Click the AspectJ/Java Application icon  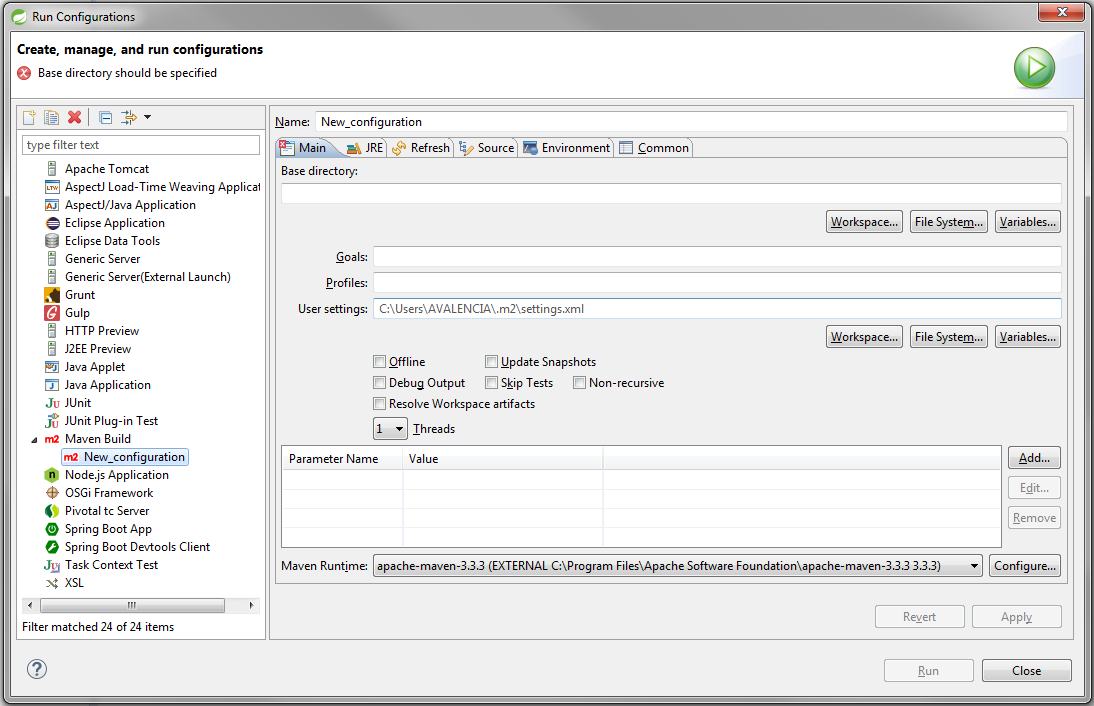tap(52, 205)
